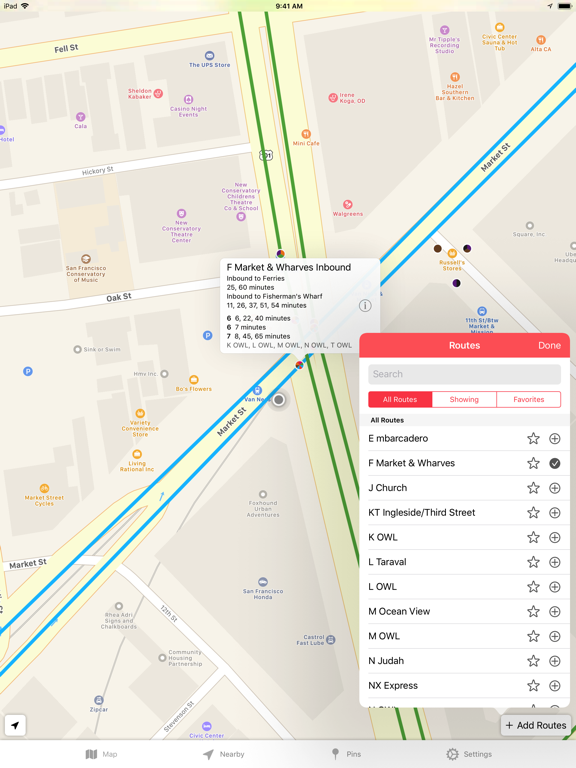The image size is (576, 768).
Task: Tap San Francisco Conservatory of Music marker
Action: [x=86, y=259]
